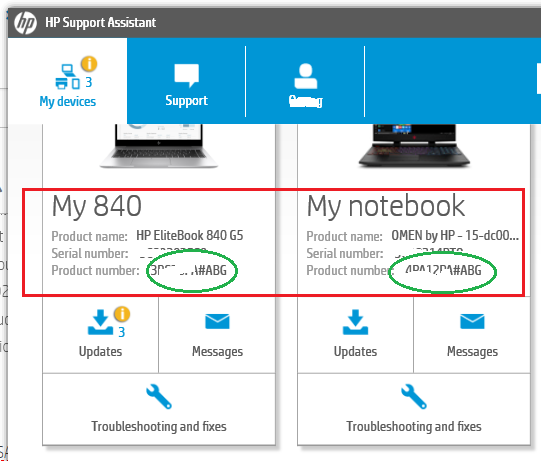Open Updates for My notebook
Viewport: 541px width, 461px height.
click(355, 334)
